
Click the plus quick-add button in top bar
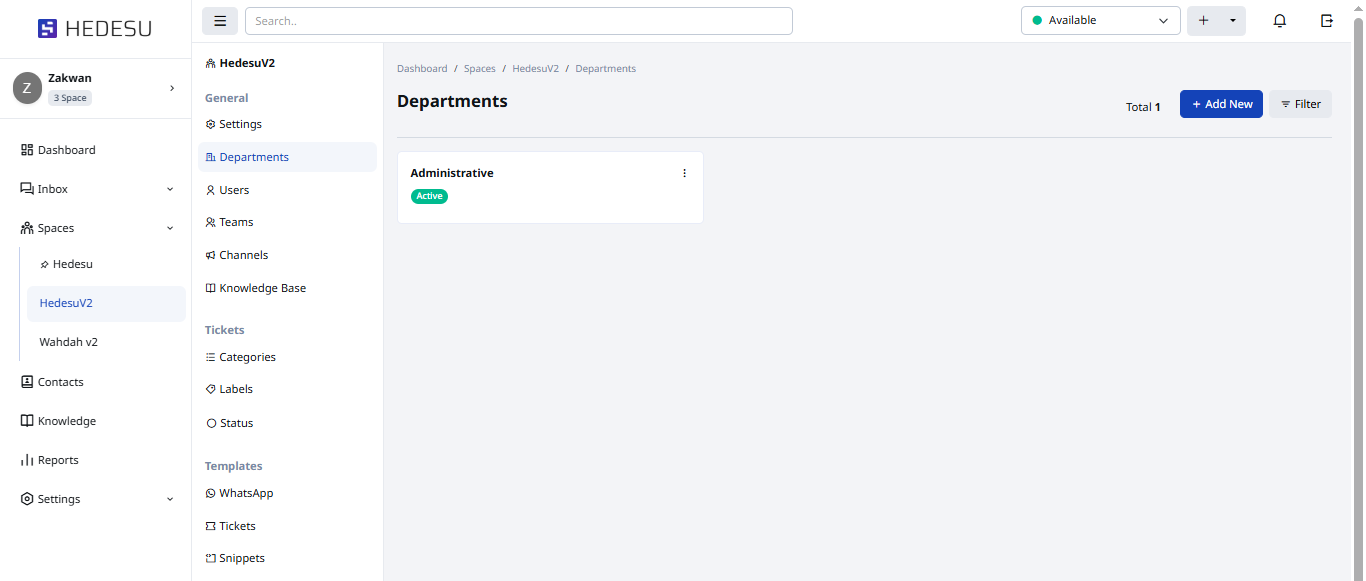tap(1203, 21)
